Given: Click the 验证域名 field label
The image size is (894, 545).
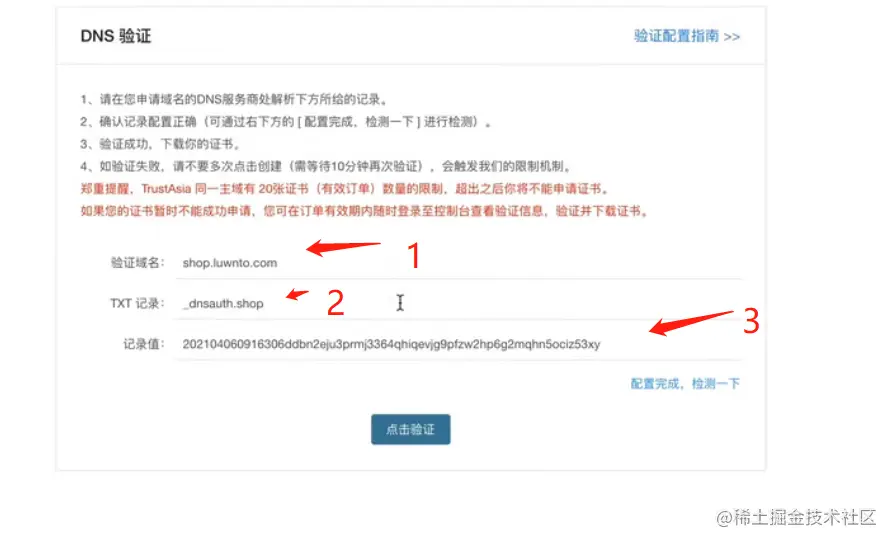Looking at the screenshot, I should click(x=137, y=263).
